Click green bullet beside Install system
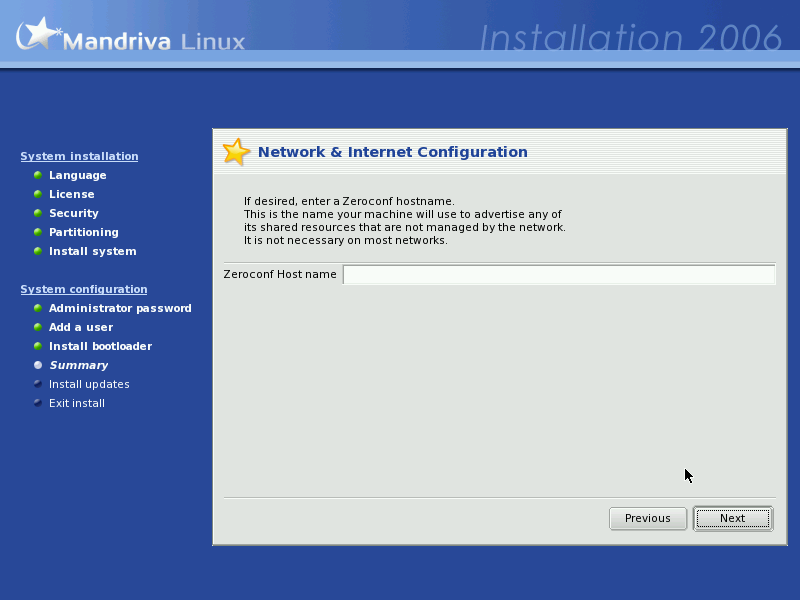The image size is (800, 600). coord(38,251)
